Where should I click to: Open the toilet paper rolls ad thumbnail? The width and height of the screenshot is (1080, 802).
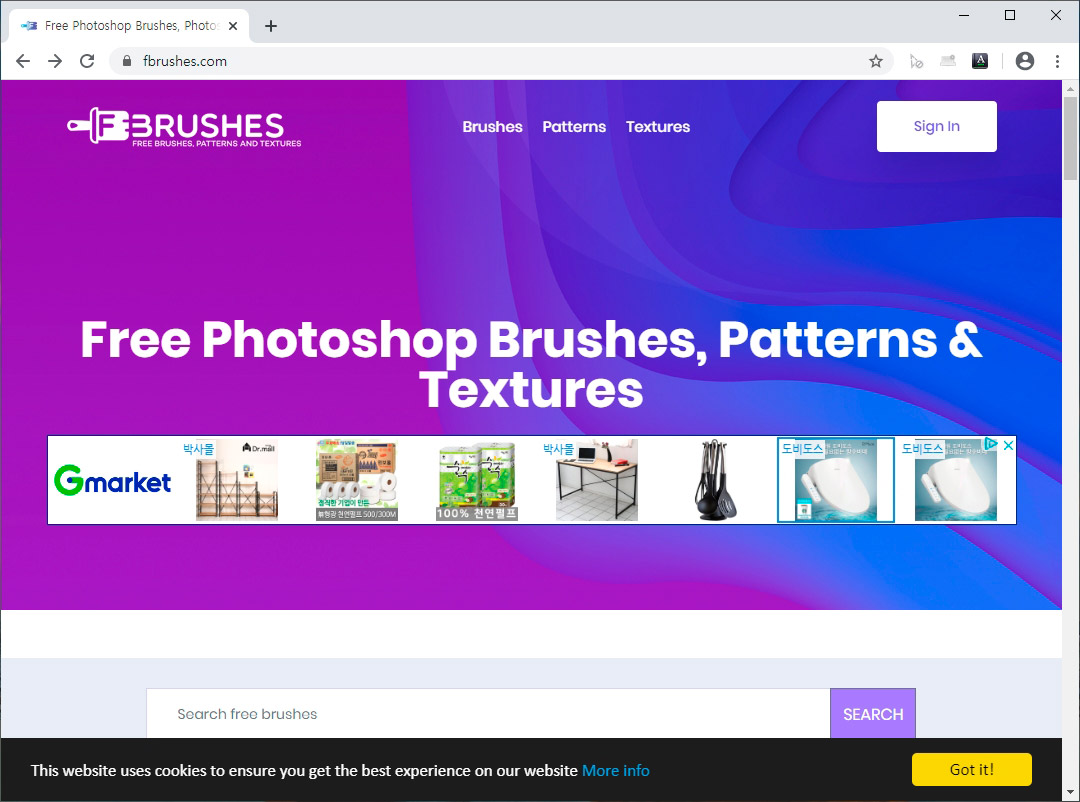(357, 480)
